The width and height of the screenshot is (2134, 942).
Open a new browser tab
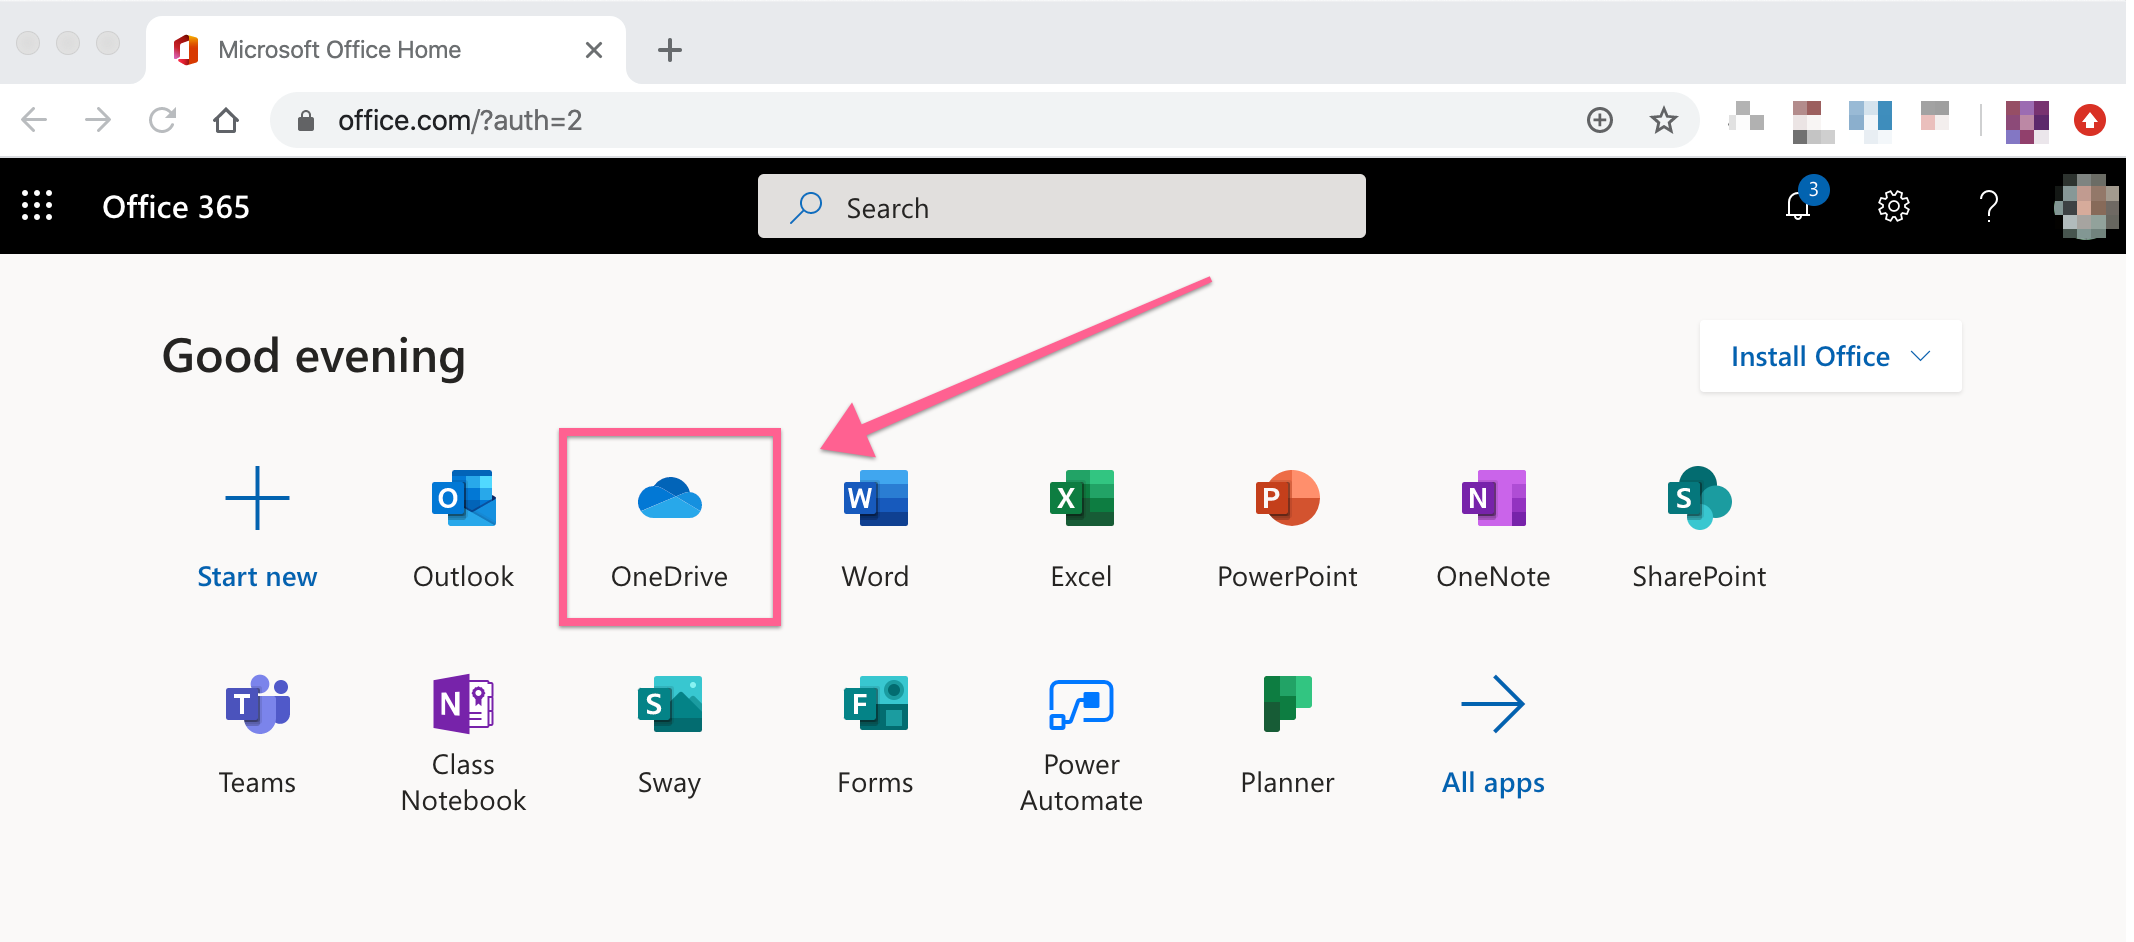[670, 50]
